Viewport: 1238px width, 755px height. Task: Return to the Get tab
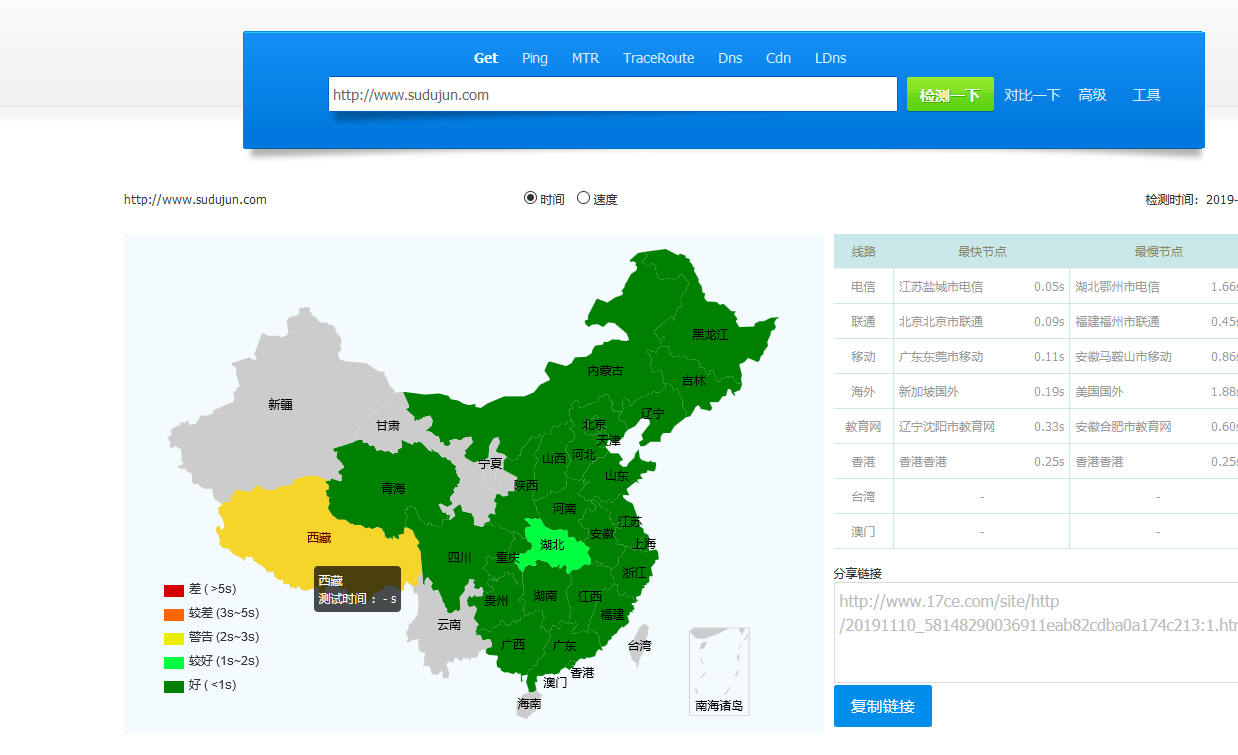485,58
